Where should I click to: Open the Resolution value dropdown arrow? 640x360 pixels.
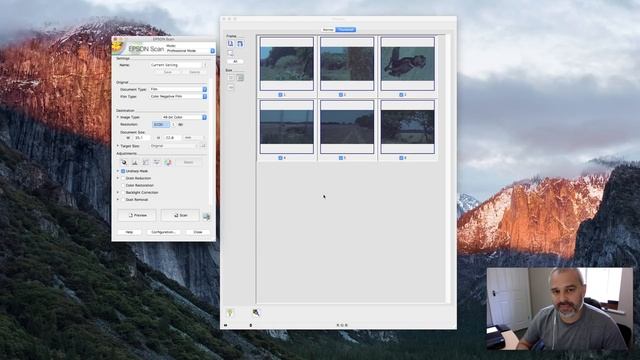[173, 124]
